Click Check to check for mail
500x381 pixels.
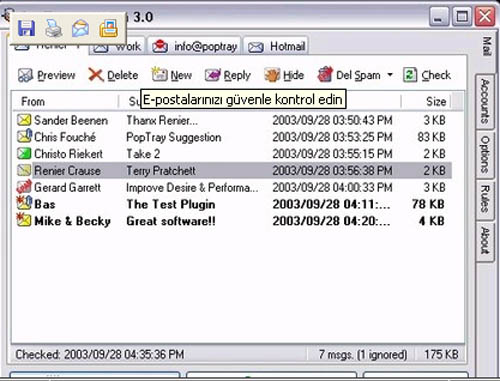coord(427,75)
